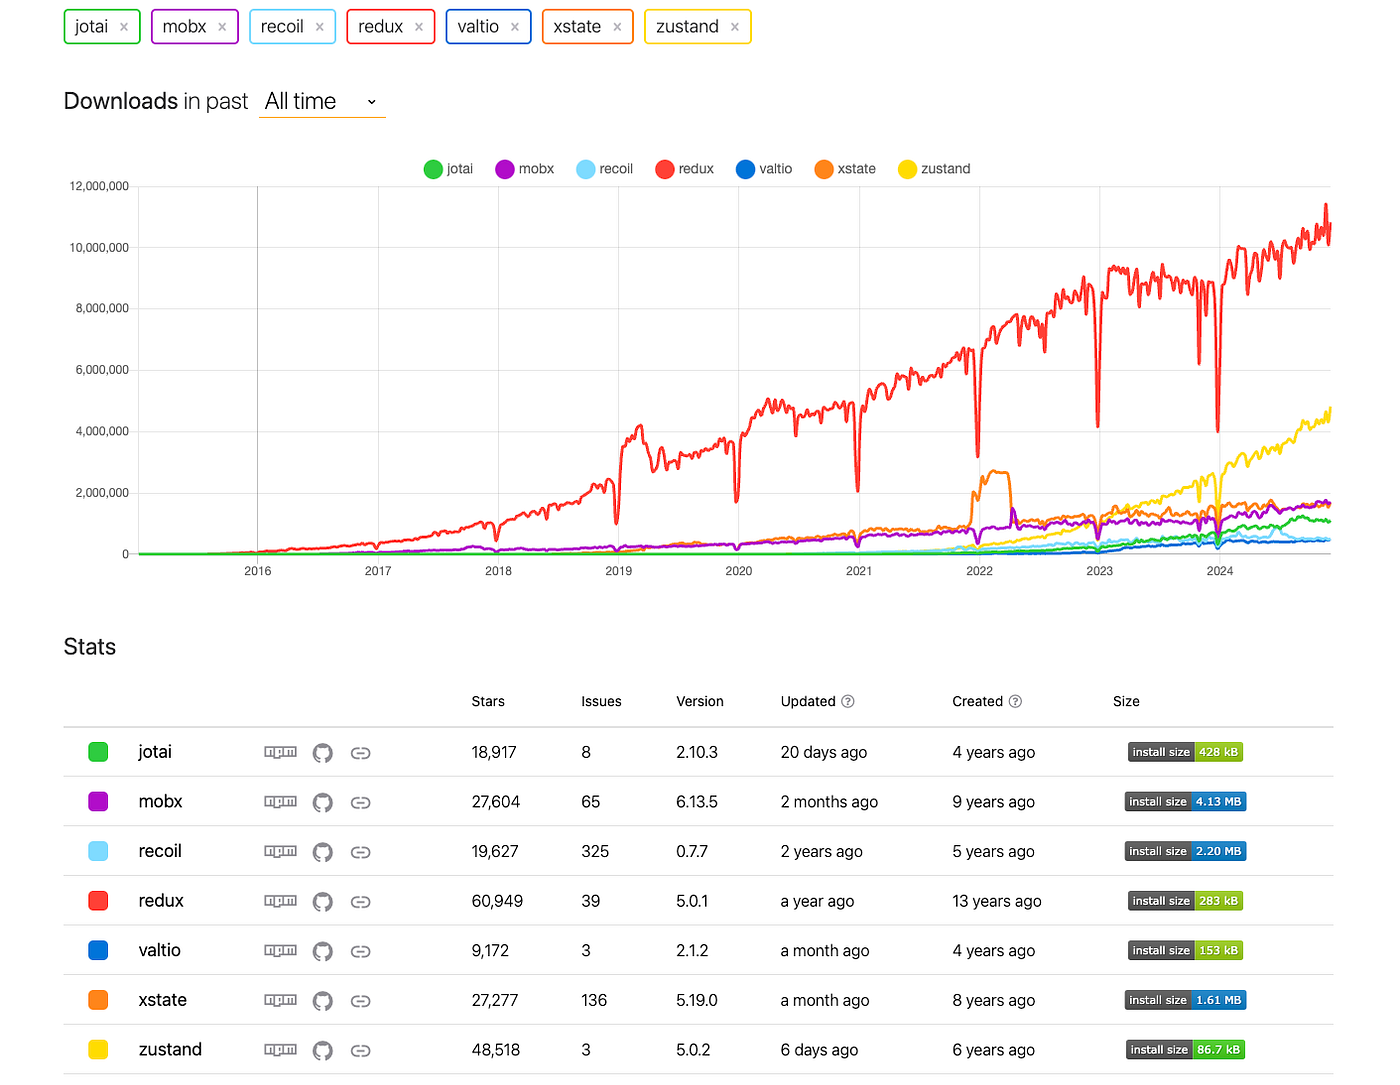The height and width of the screenshot is (1085, 1400).
Task: Open the GitHub repo icon for jotai
Action: pos(322,753)
